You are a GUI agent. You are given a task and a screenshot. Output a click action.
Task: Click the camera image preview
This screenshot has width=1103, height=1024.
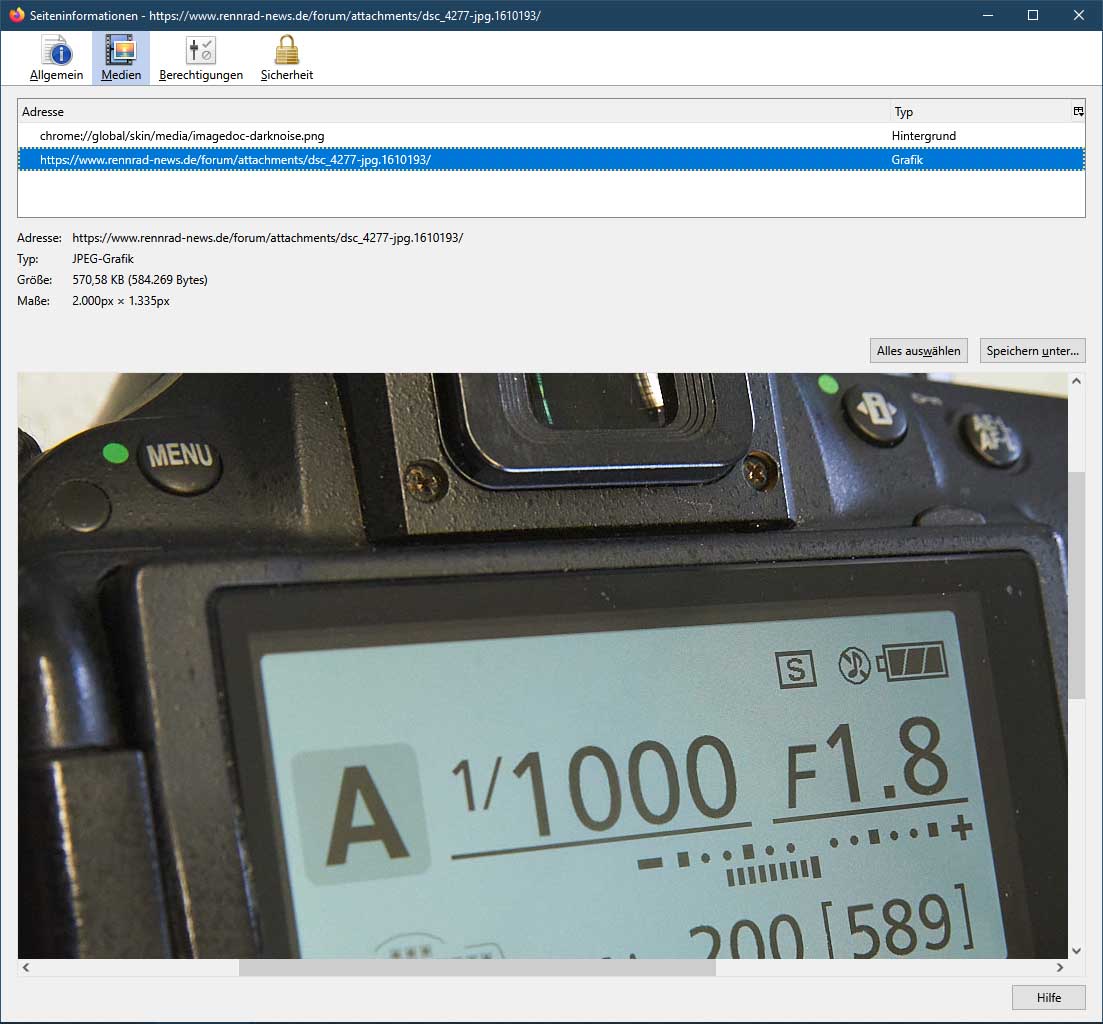click(542, 665)
